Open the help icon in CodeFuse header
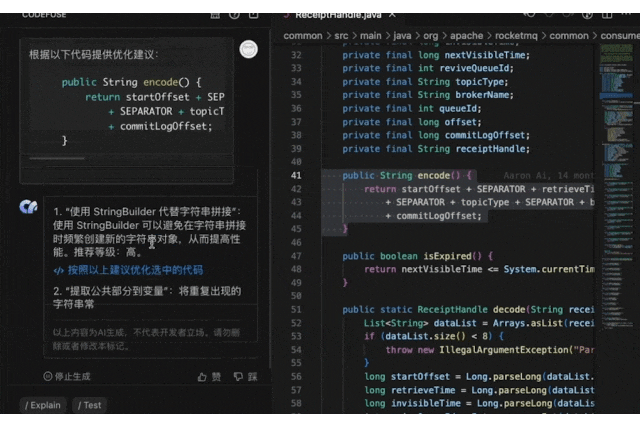This screenshot has width=640, height=427. [233, 15]
